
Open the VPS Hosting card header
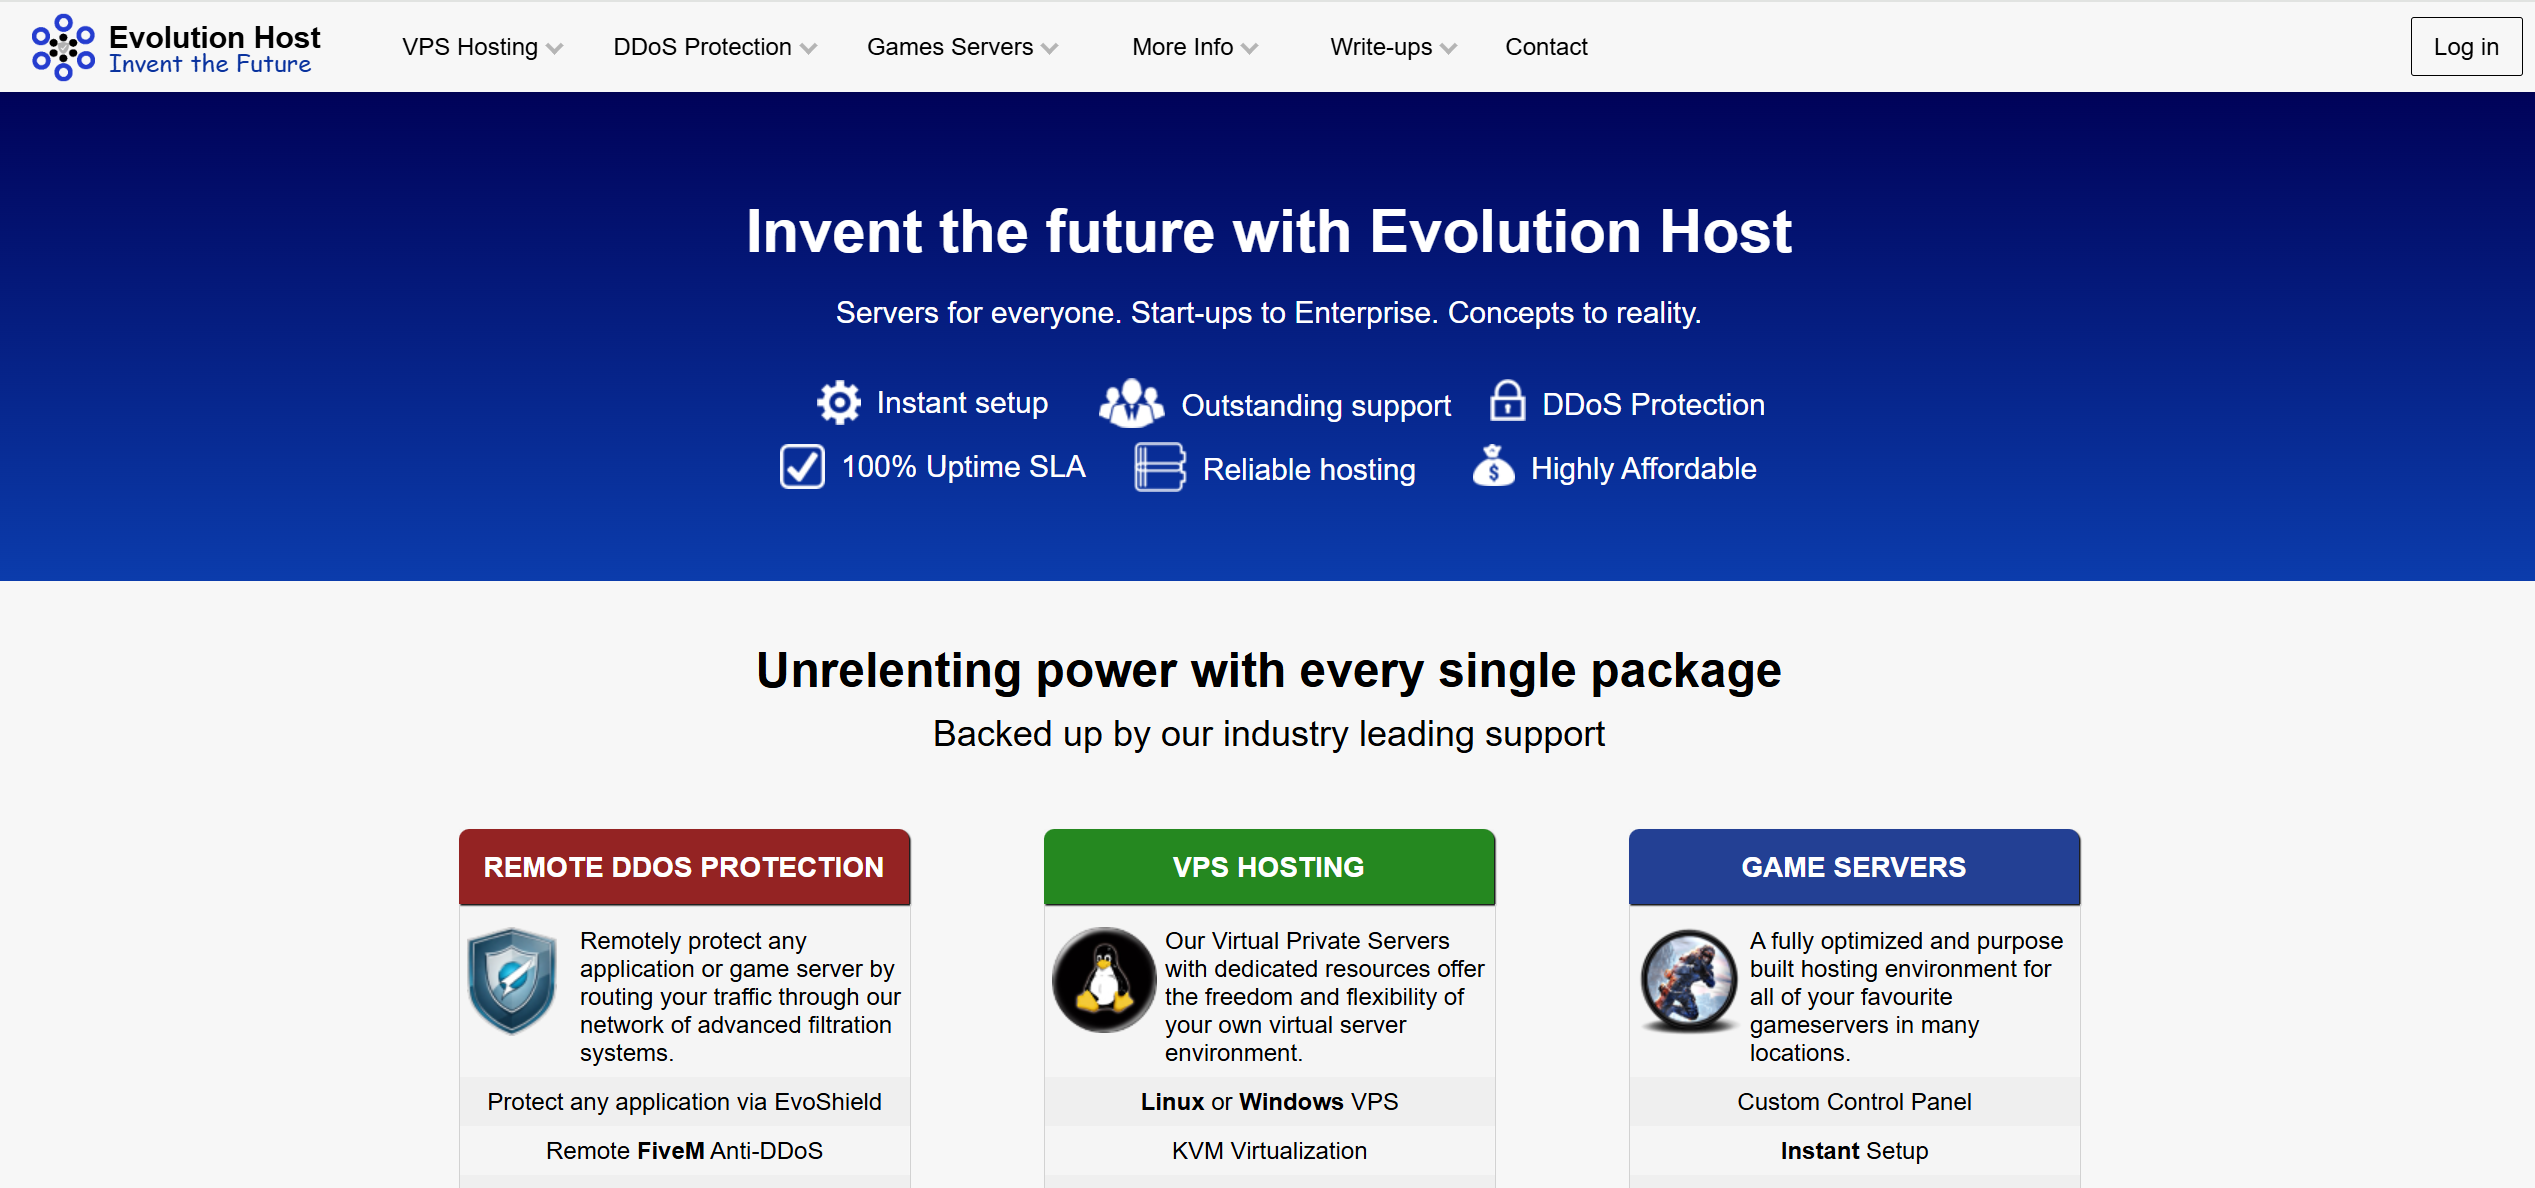point(1269,867)
